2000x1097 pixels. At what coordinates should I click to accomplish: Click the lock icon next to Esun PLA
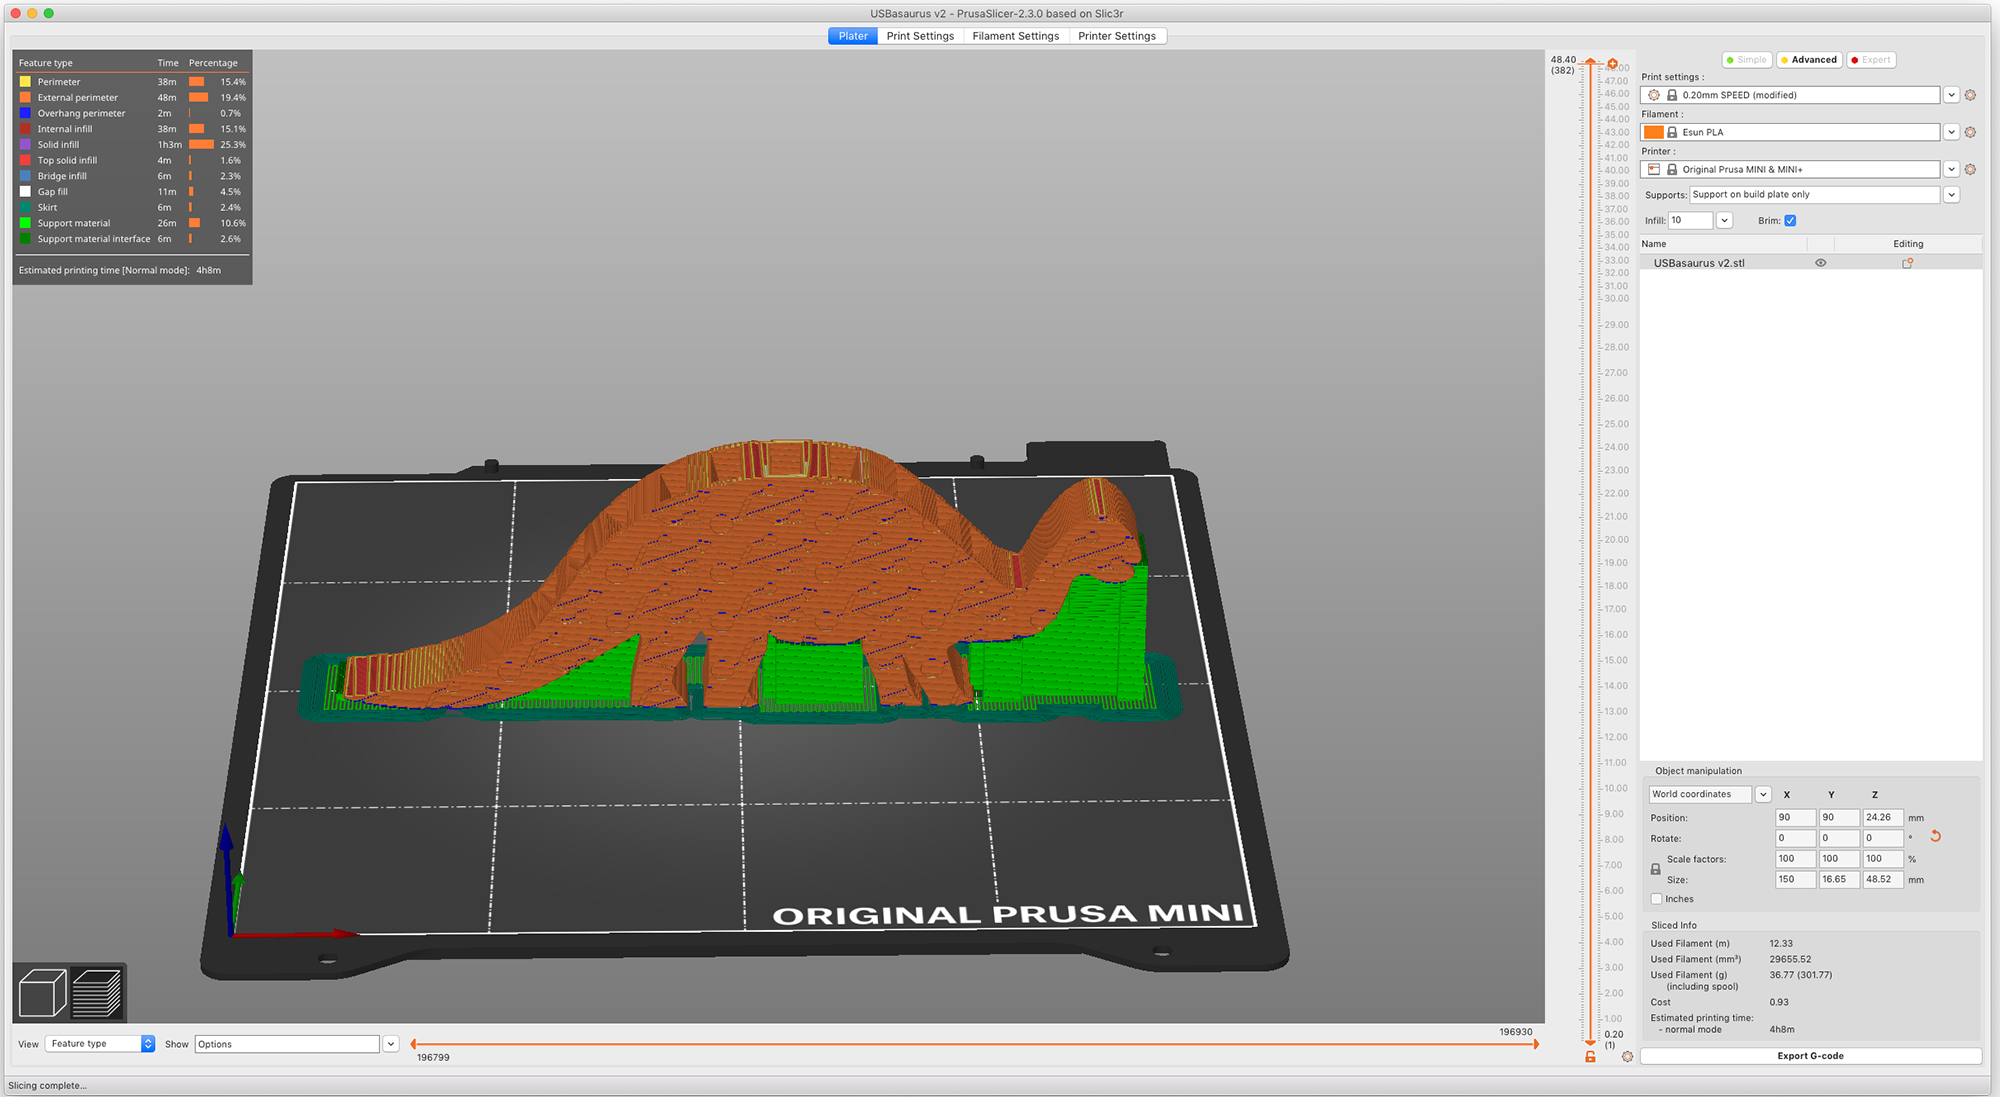pyautogui.click(x=1672, y=132)
